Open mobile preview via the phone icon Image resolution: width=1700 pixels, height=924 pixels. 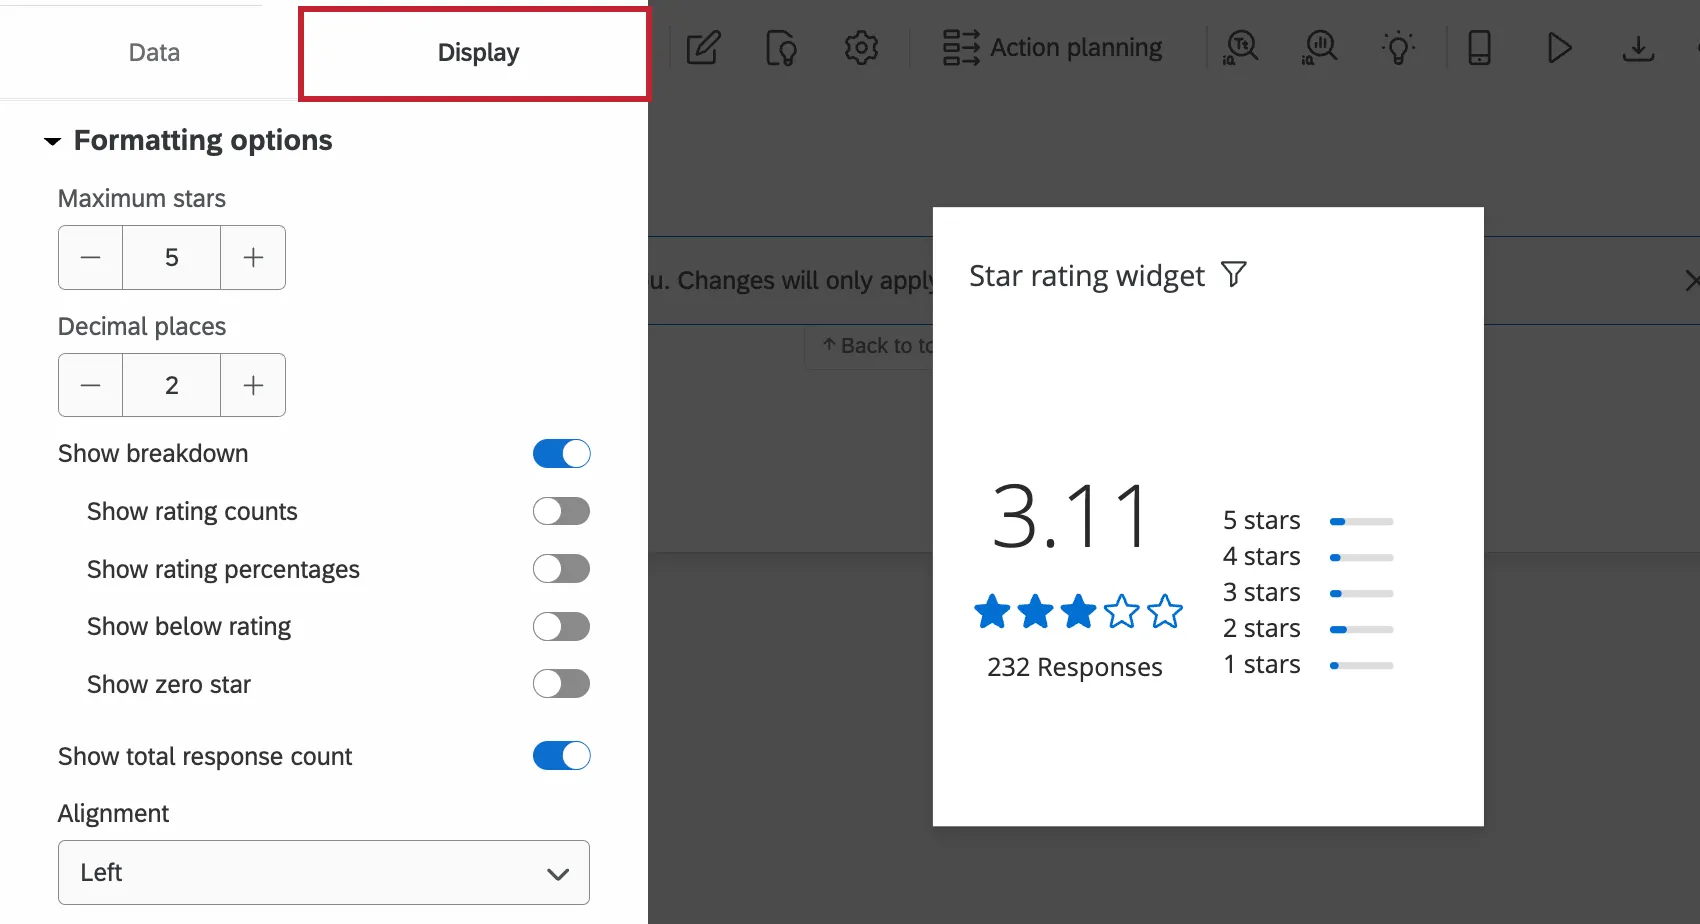point(1480,47)
